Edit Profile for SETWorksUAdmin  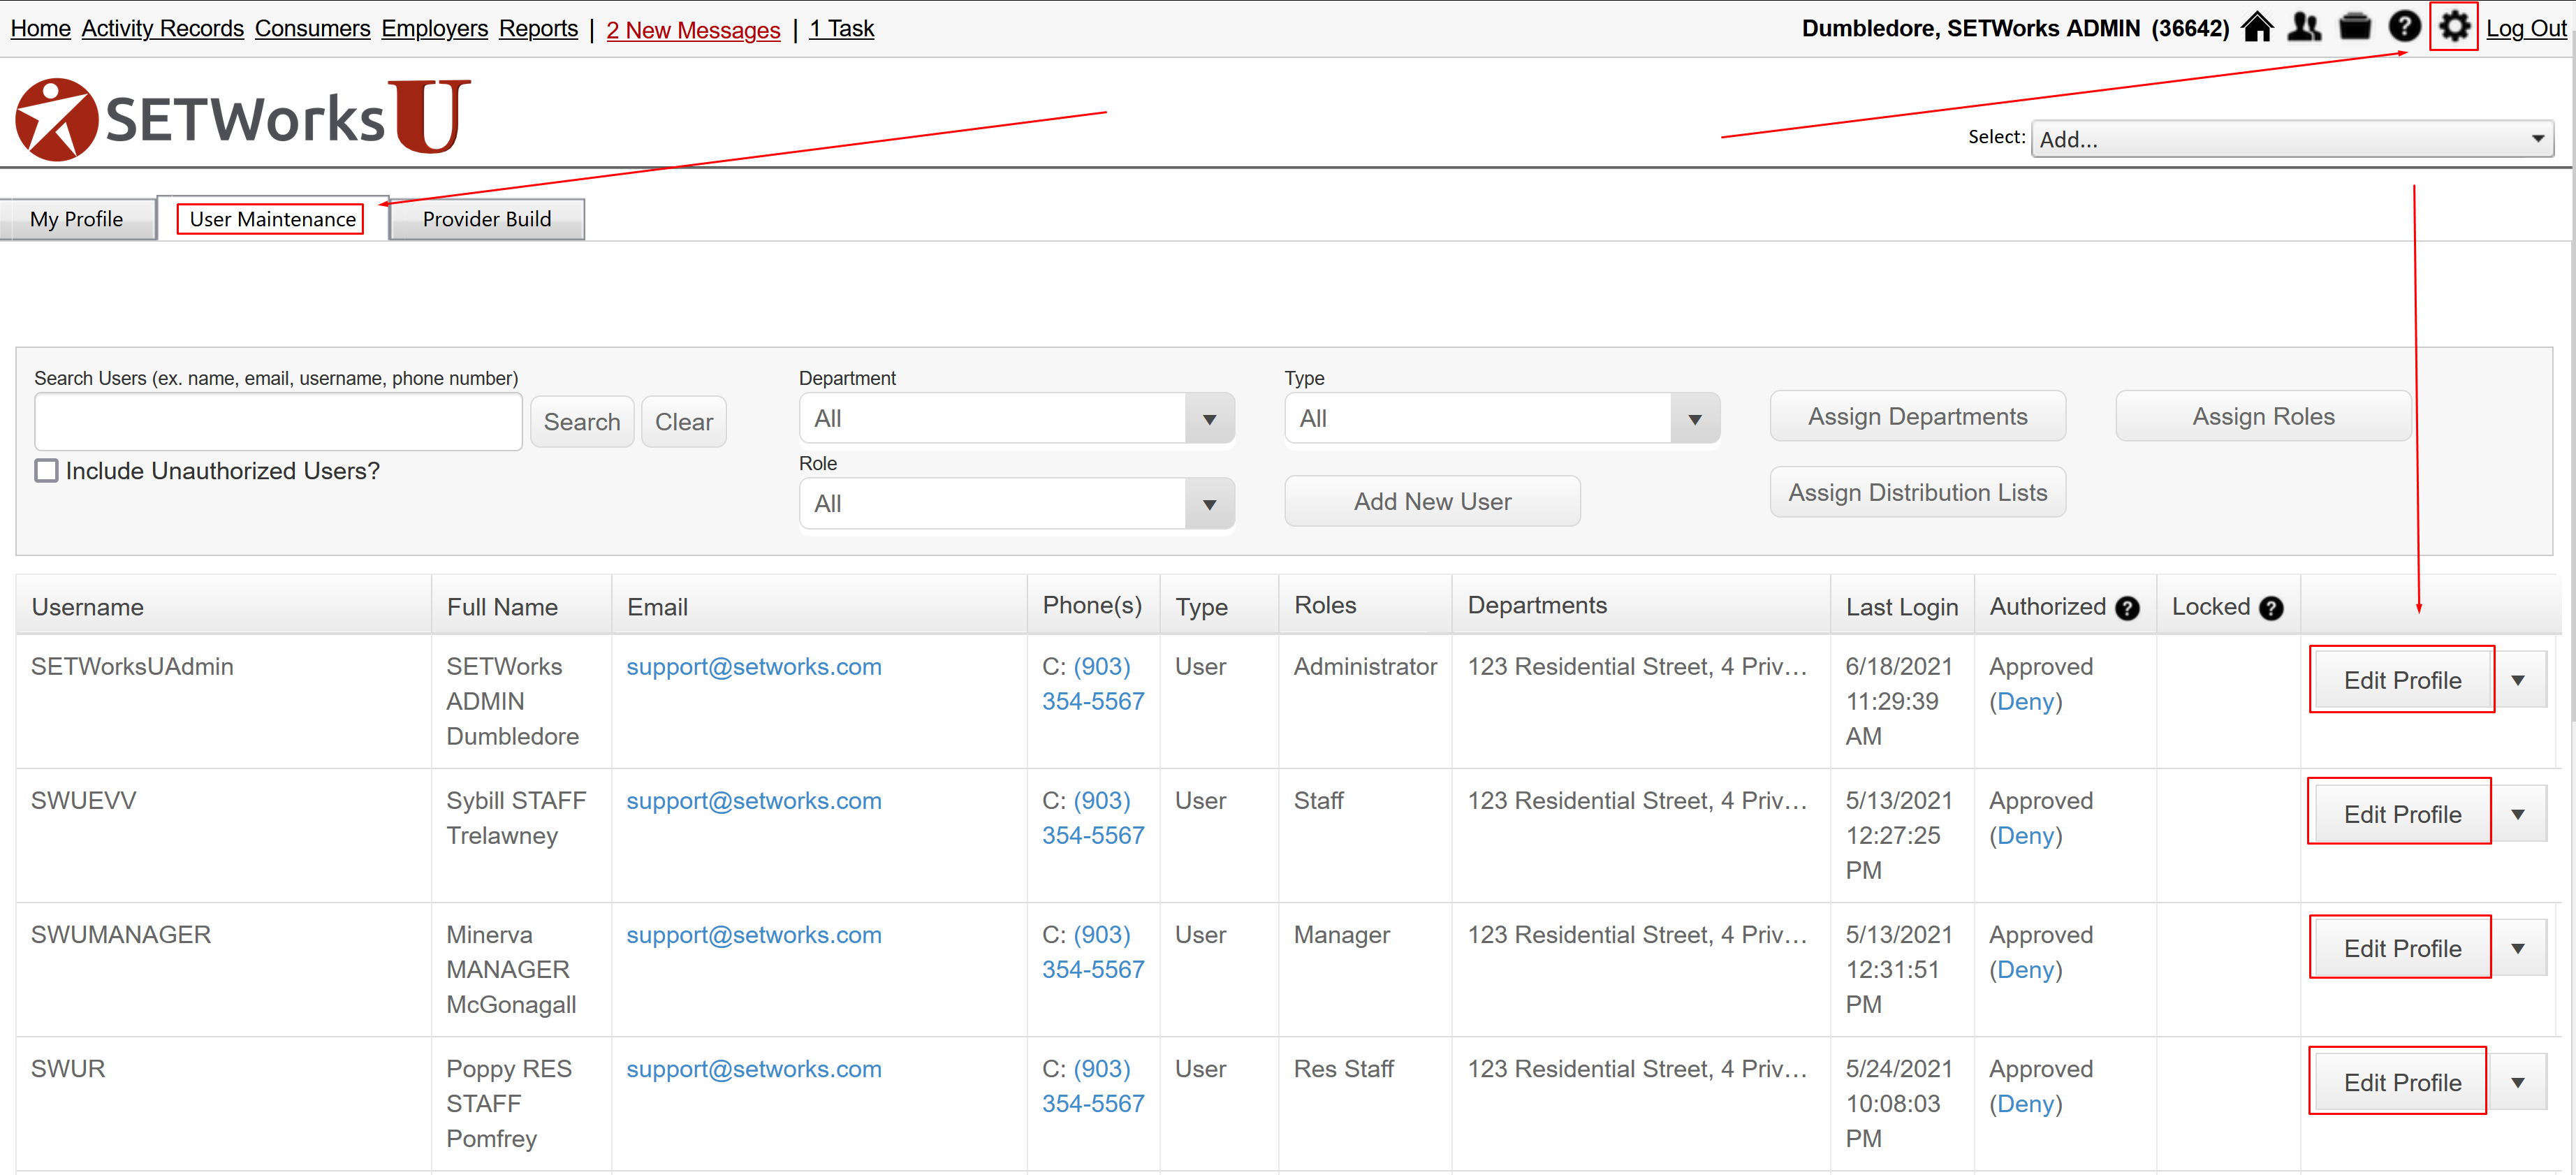[x=2402, y=681]
